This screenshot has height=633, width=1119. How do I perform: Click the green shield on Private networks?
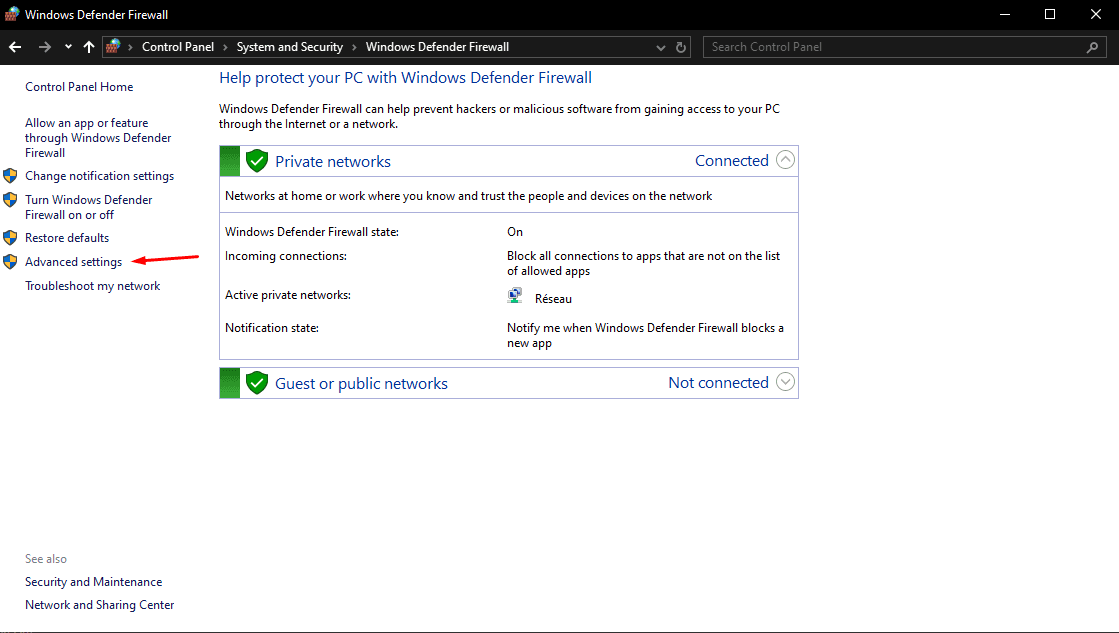coord(257,161)
